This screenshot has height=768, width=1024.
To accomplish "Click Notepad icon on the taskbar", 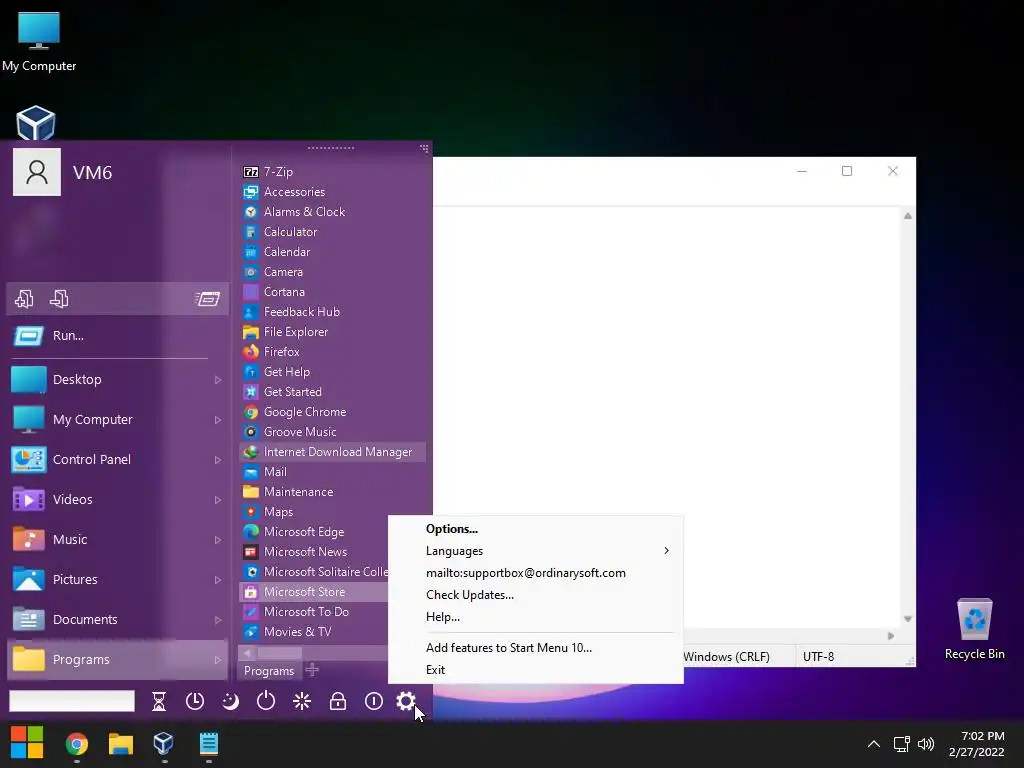I will tap(208, 743).
